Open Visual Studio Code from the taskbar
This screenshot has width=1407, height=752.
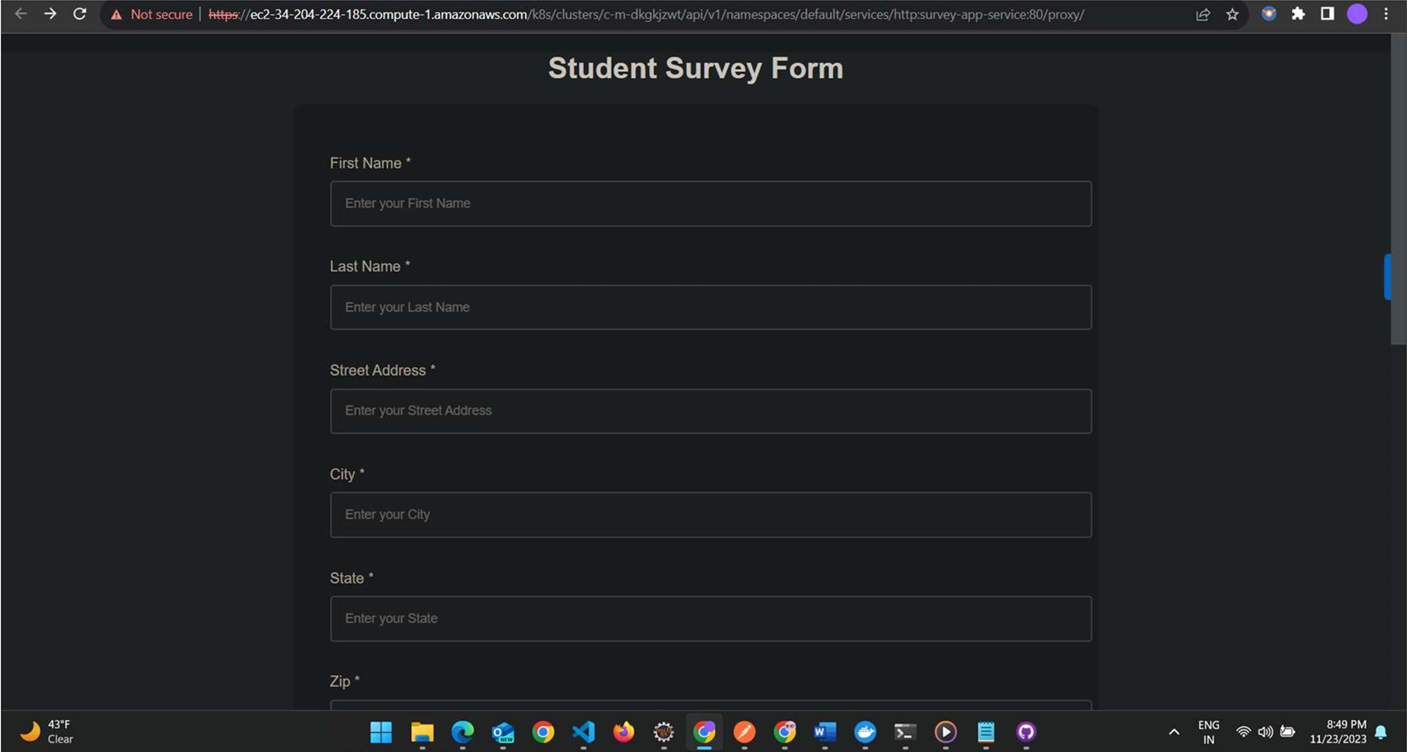pyautogui.click(x=583, y=733)
